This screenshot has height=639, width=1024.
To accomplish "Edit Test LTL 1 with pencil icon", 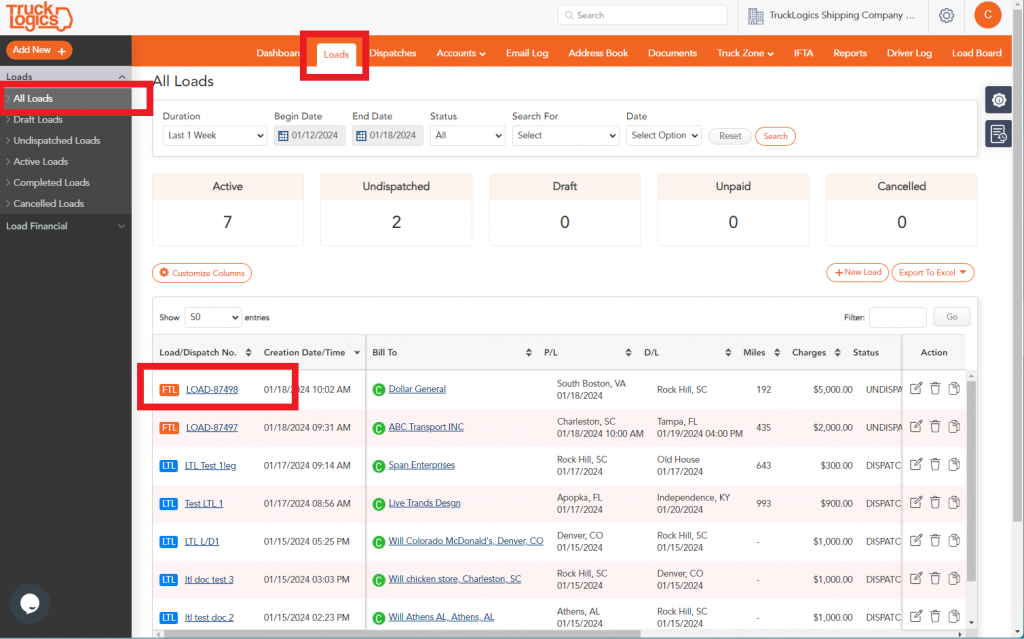I will (x=916, y=502).
